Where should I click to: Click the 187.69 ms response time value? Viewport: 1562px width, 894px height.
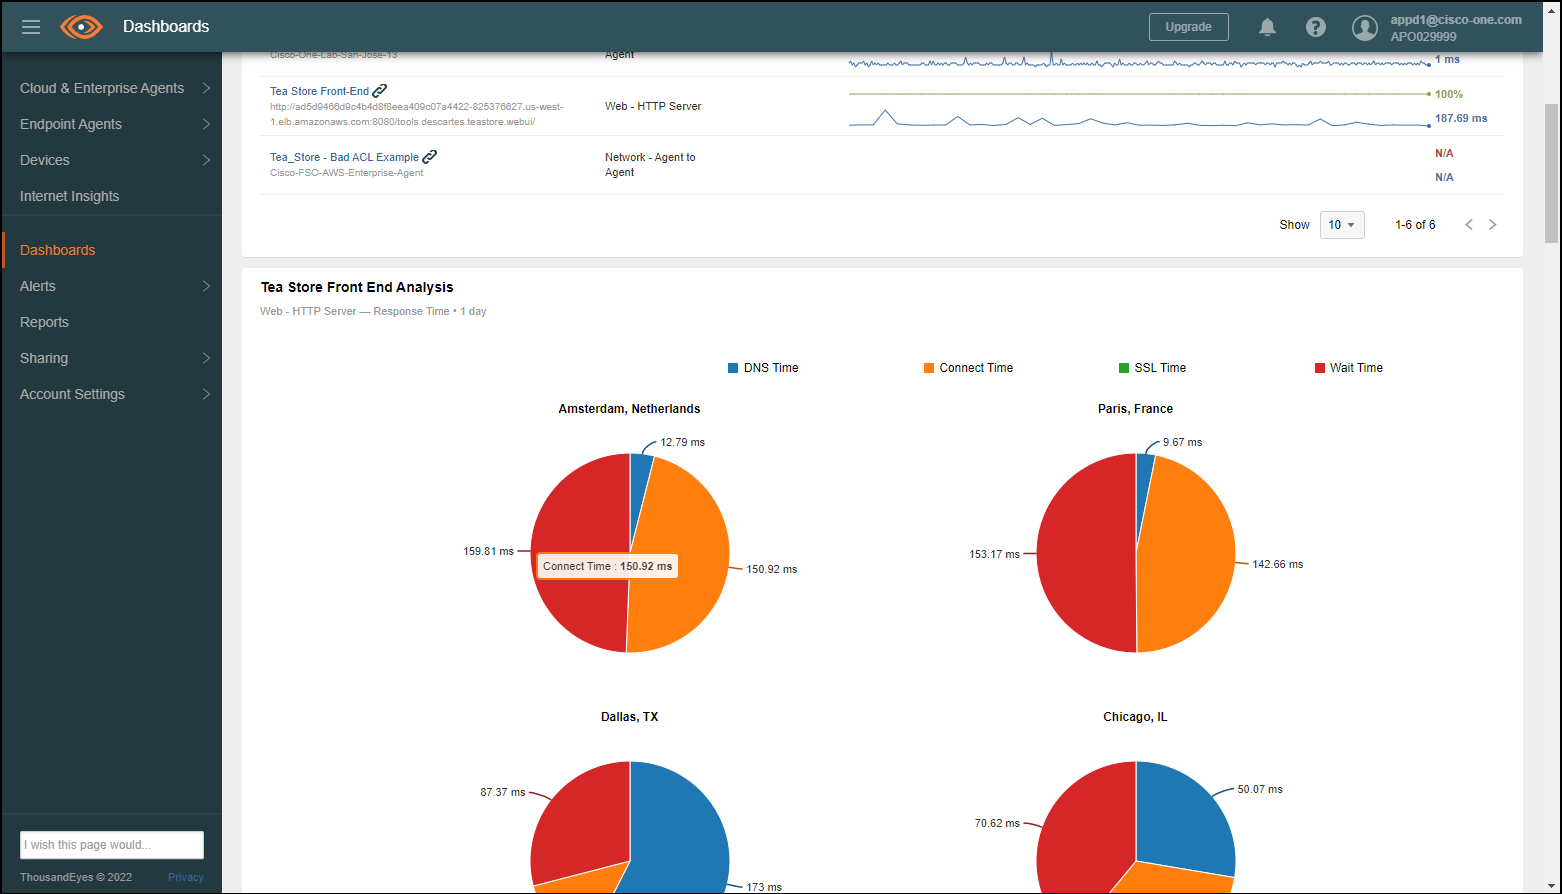tap(1461, 118)
